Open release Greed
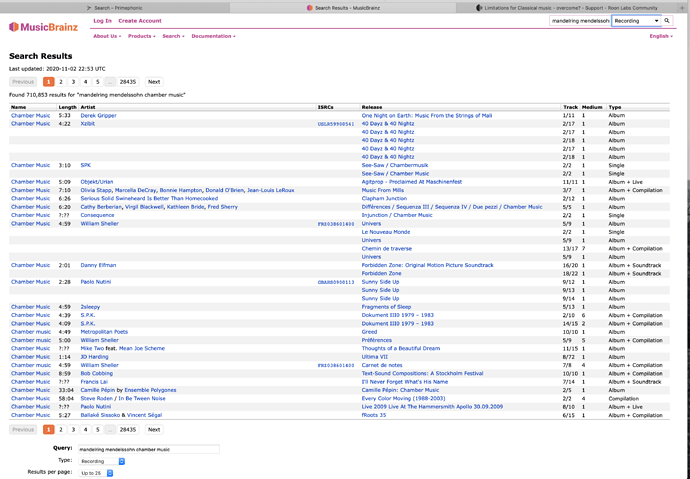 point(369,332)
